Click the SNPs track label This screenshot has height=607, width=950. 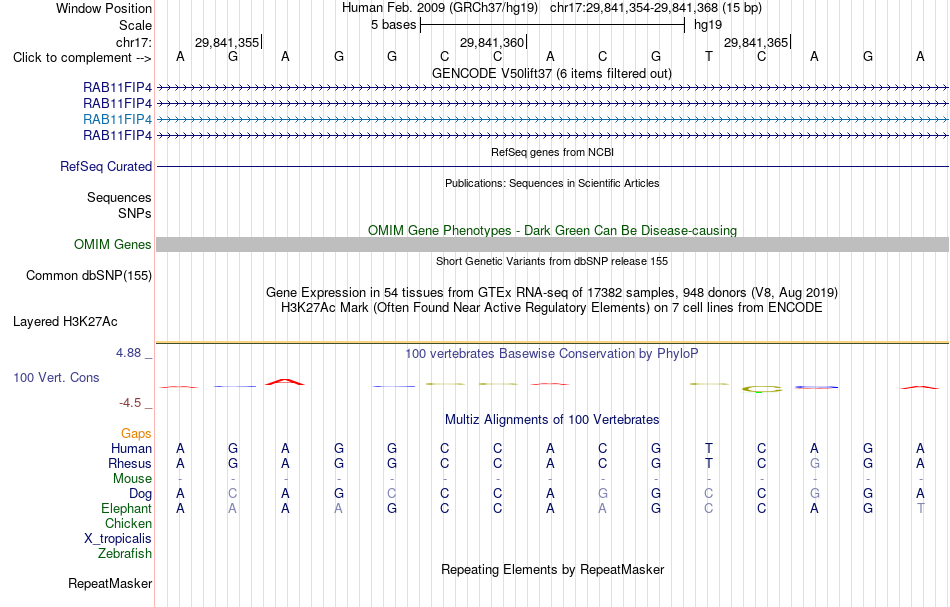click(135, 213)
